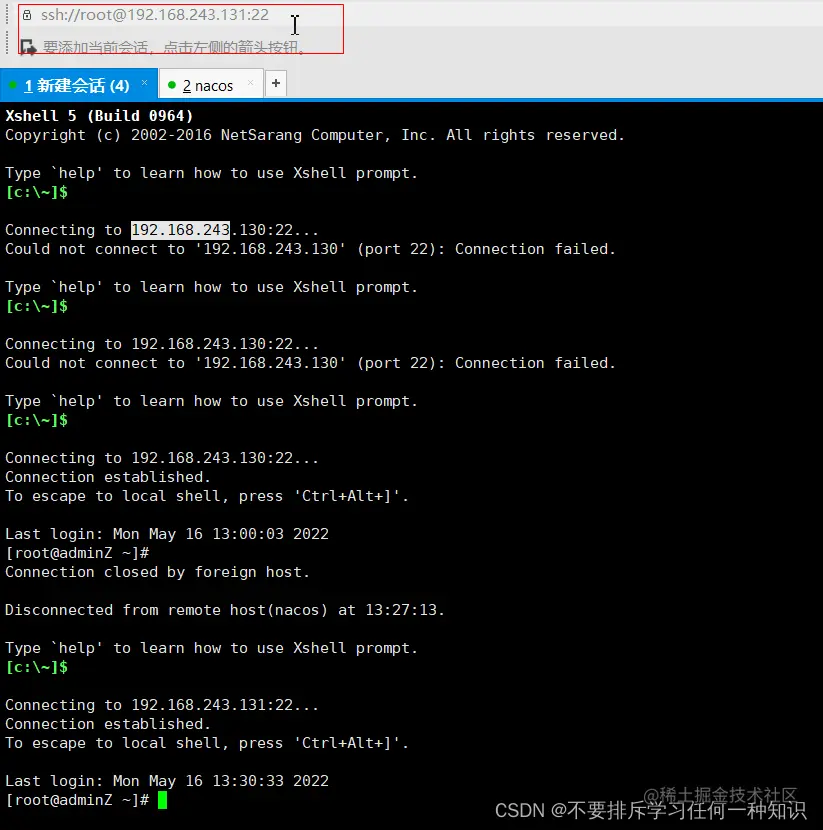Click the green terminal cursor at last prompt
The width and height of the screenshot is (823, 830).
pyautogui.click(x=162, y=800)
